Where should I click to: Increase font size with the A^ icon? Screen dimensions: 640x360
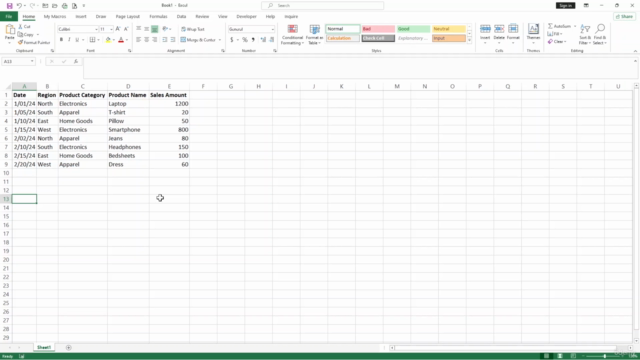pos(118,29)
